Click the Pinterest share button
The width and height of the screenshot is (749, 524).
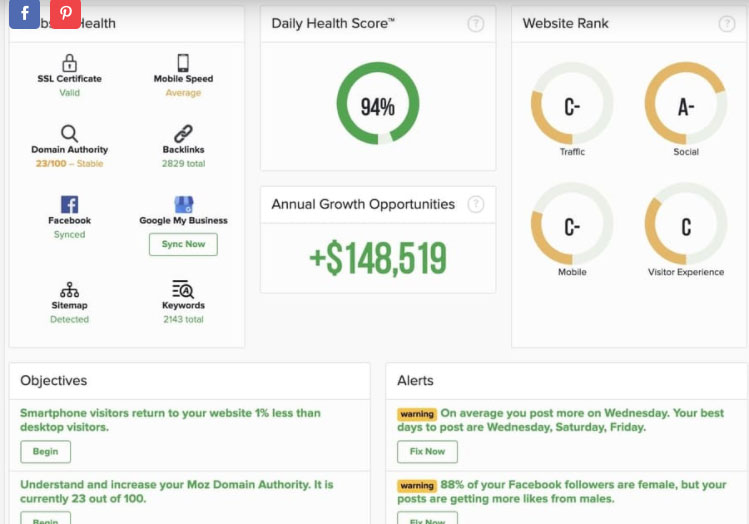(65, 14)
